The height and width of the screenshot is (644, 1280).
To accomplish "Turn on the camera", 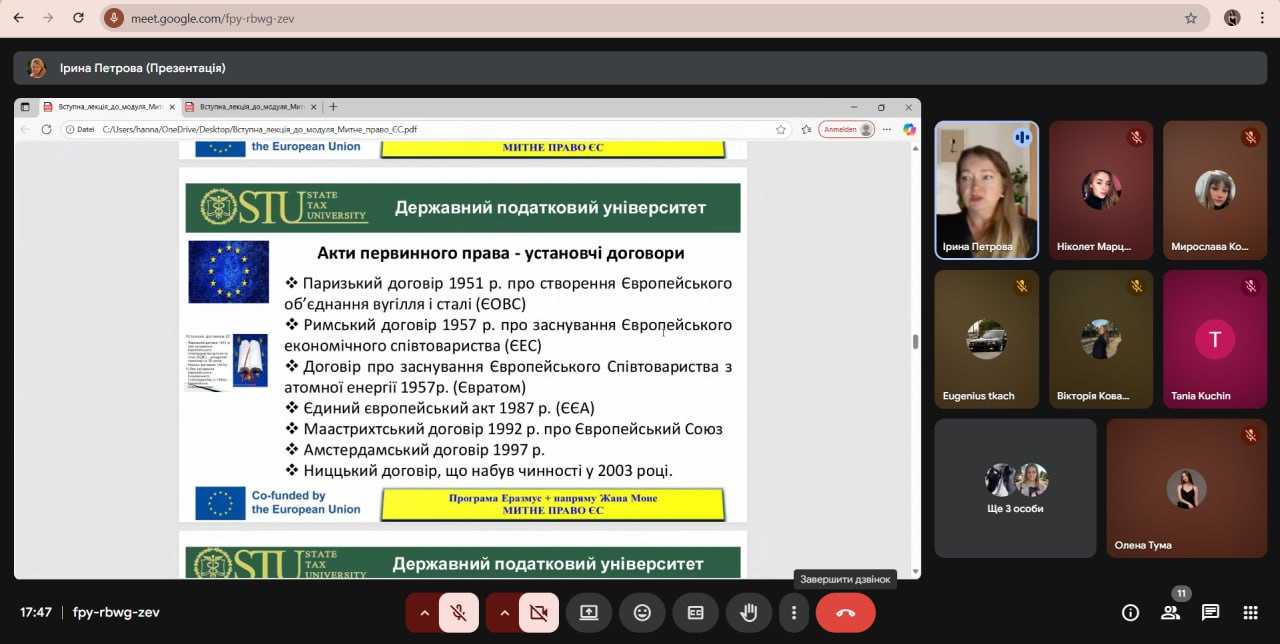I will (x=538, y=613).
